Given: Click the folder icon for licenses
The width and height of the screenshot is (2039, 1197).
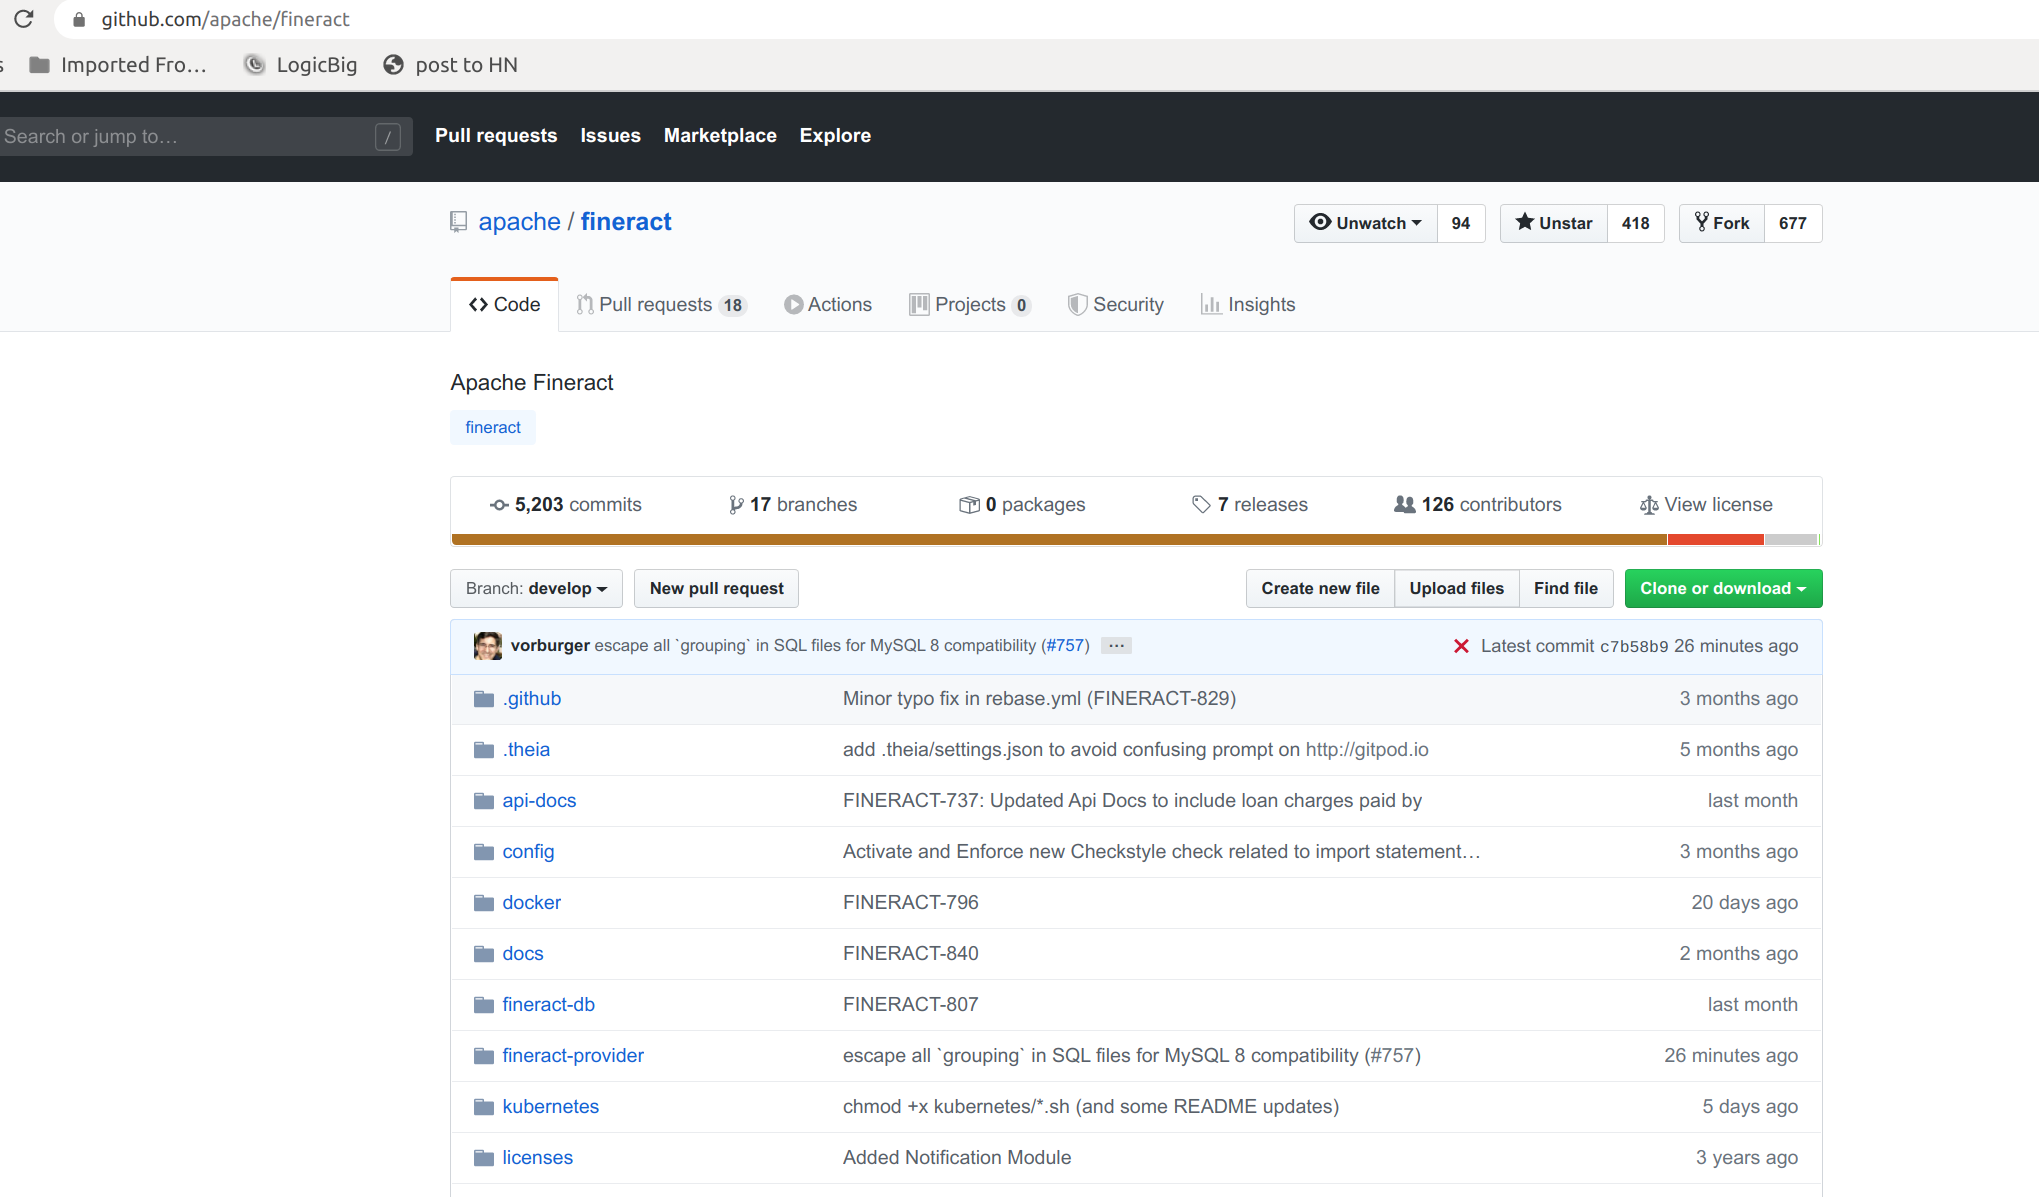Looking at the screenshot, I should pos(484,1158).
